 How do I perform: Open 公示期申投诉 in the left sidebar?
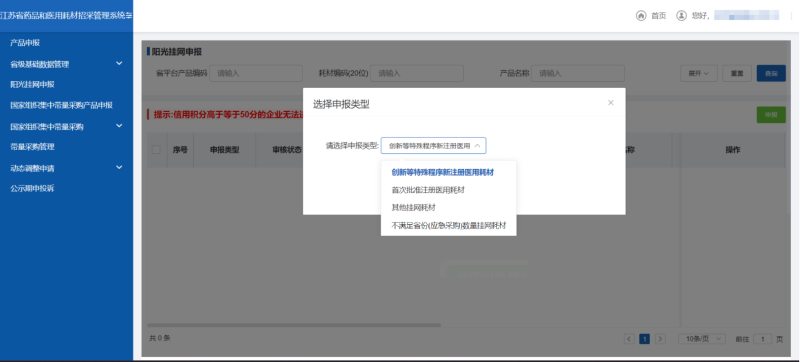[32, 188]
